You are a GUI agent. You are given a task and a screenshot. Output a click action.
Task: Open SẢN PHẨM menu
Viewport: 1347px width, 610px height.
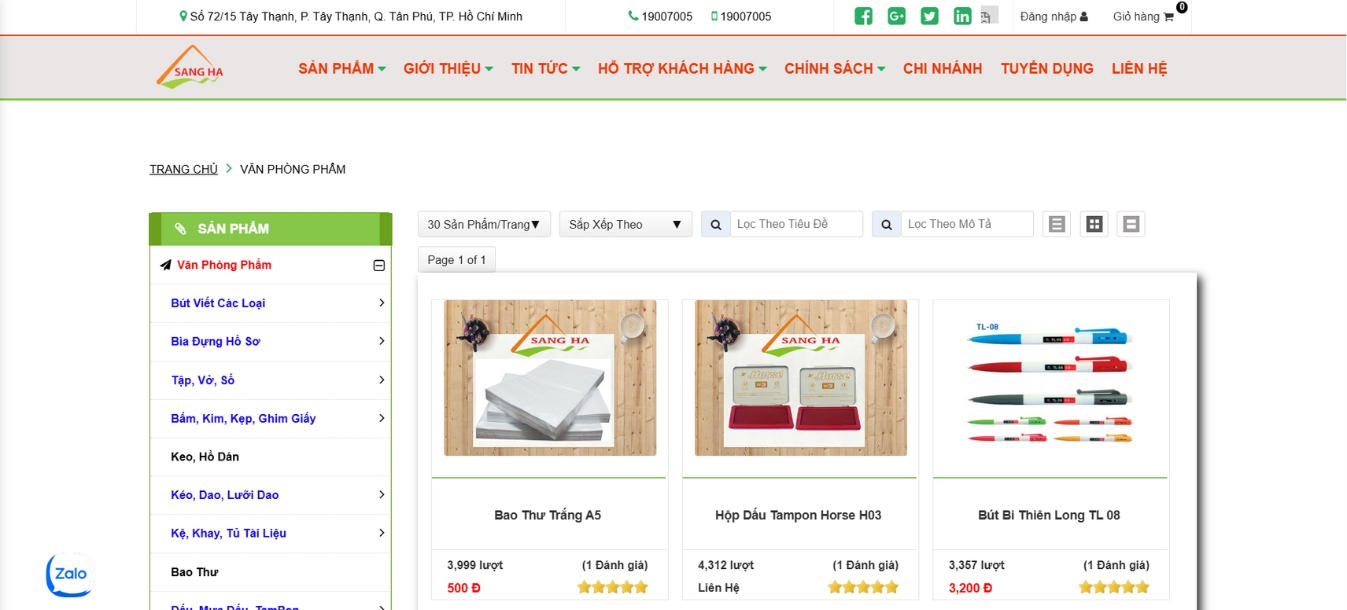342,68
